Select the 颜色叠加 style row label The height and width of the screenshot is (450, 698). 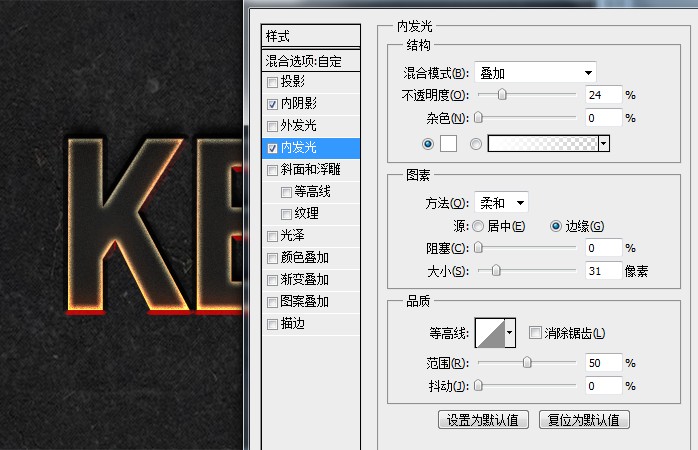point(304,258)
